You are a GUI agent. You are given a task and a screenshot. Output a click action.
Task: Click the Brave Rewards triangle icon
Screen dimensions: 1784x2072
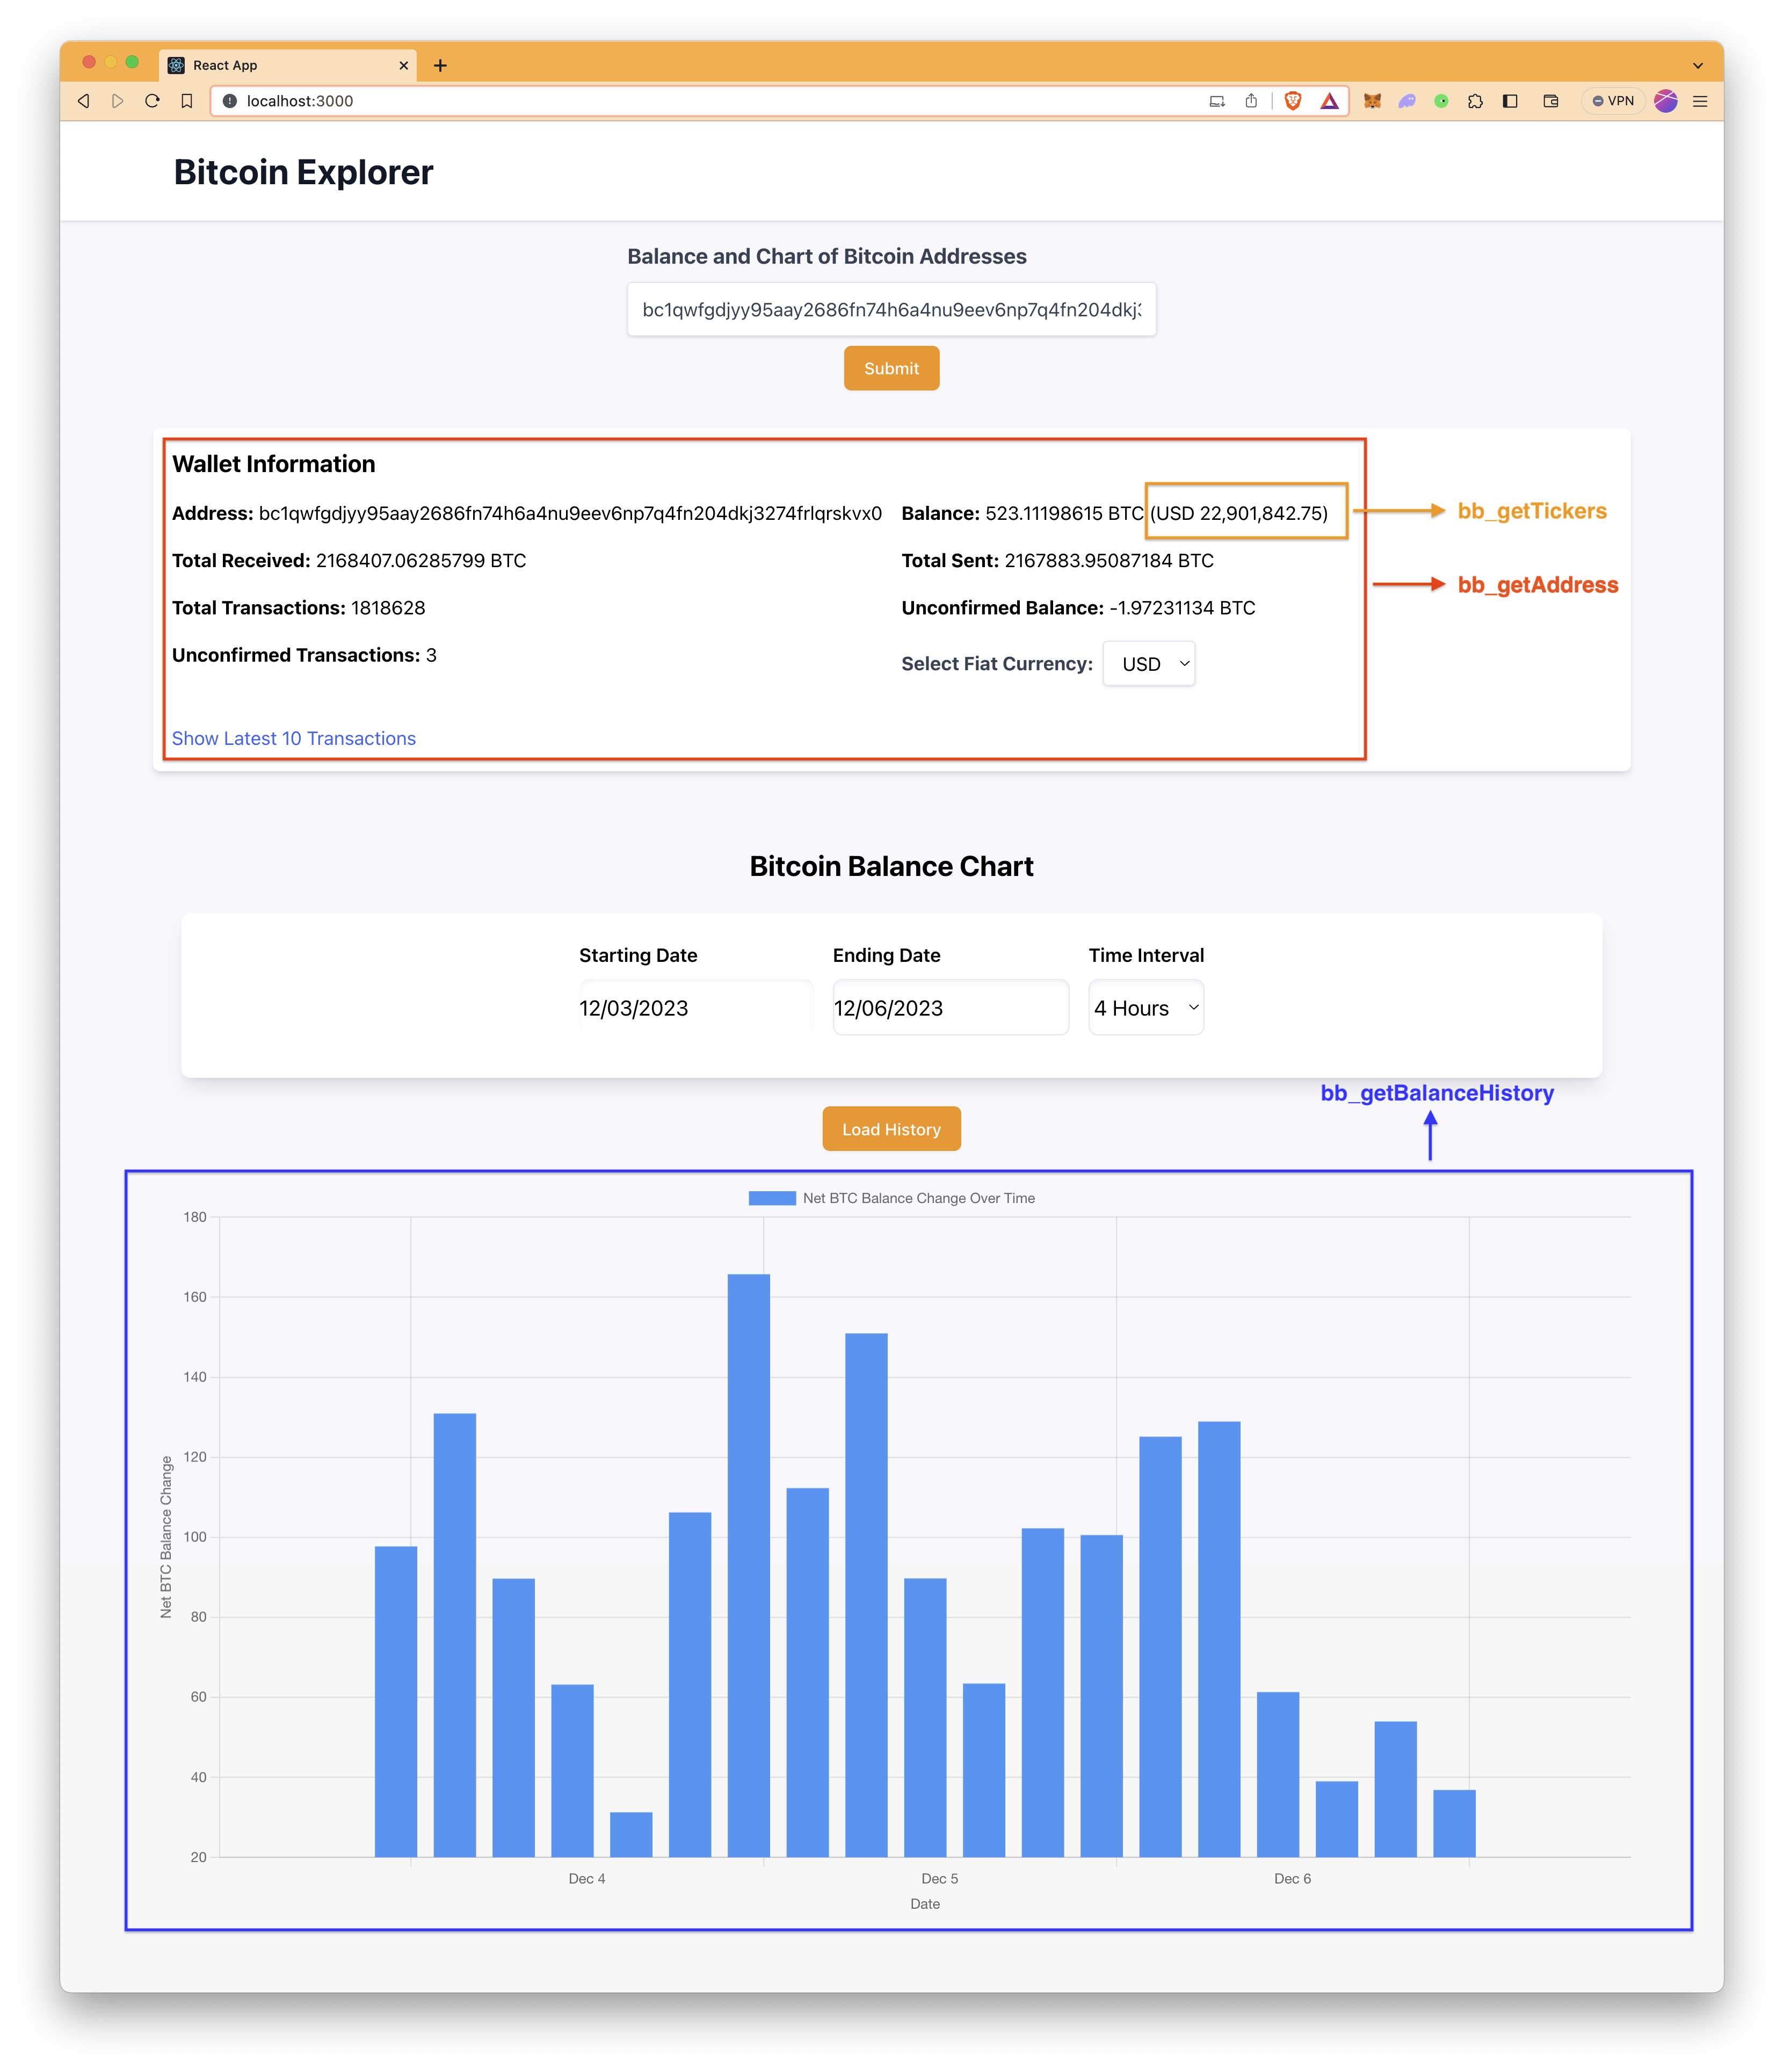point(1329,101)
